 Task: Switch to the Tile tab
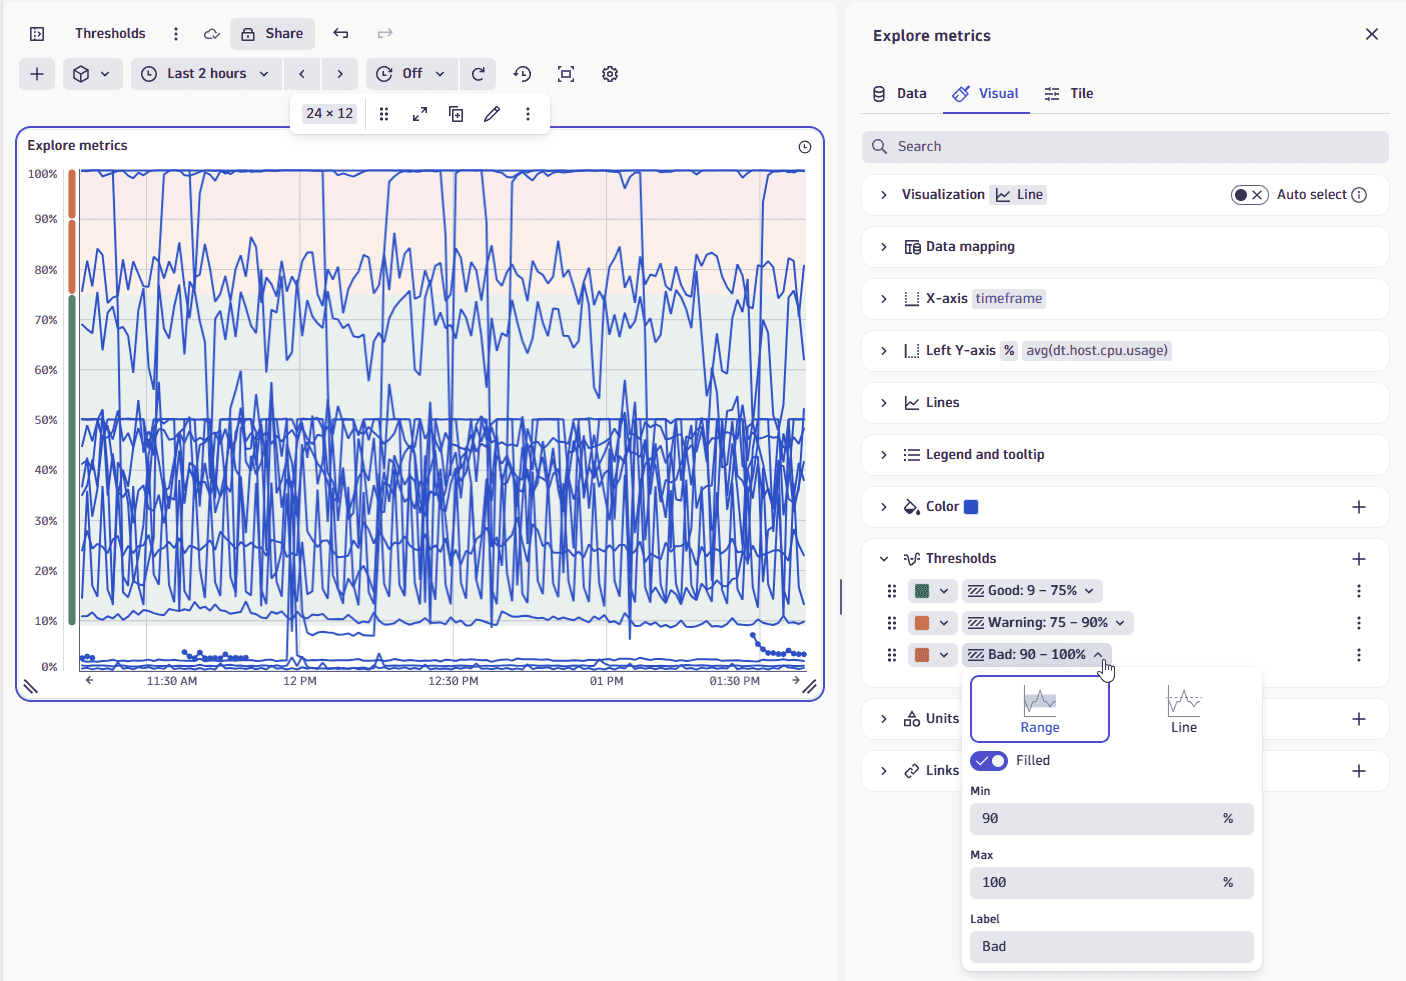(1068, 94)
